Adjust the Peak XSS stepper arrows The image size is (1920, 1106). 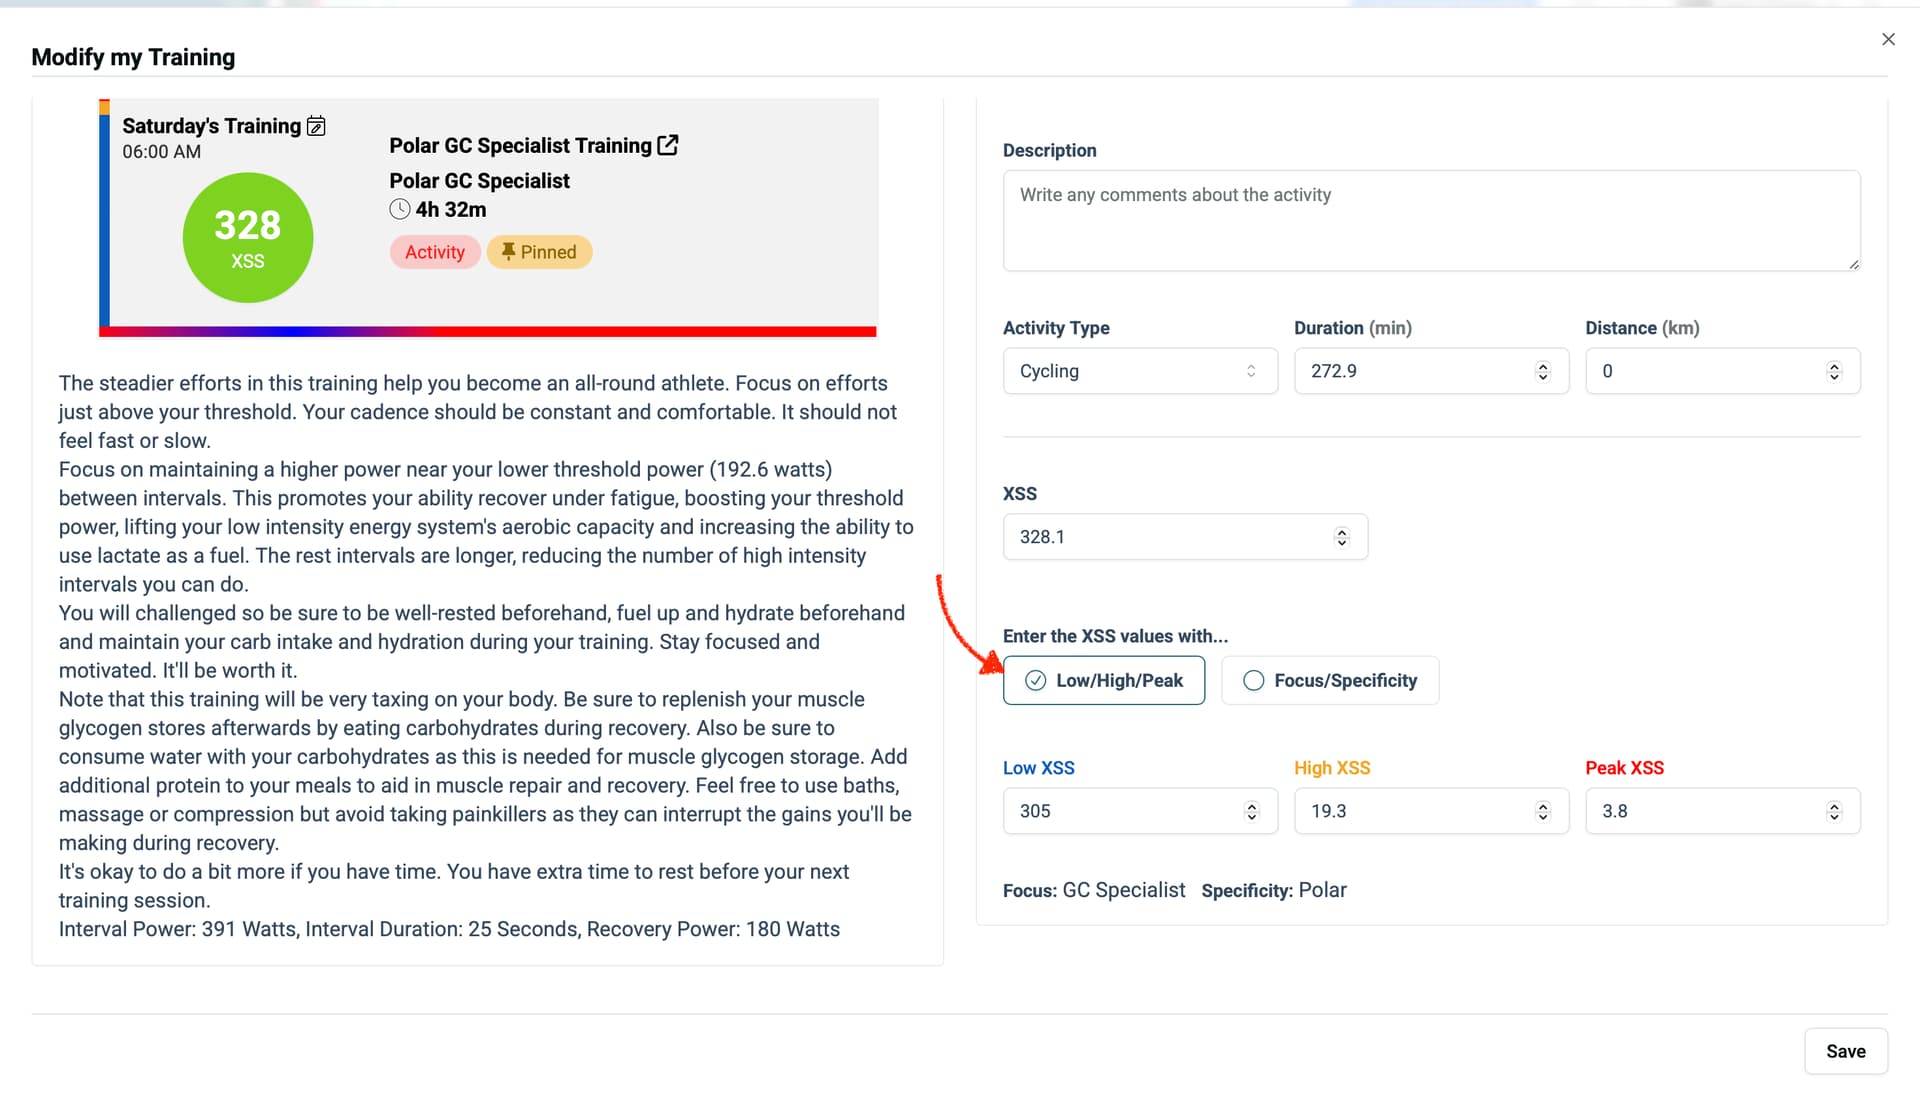(1834, 811)
